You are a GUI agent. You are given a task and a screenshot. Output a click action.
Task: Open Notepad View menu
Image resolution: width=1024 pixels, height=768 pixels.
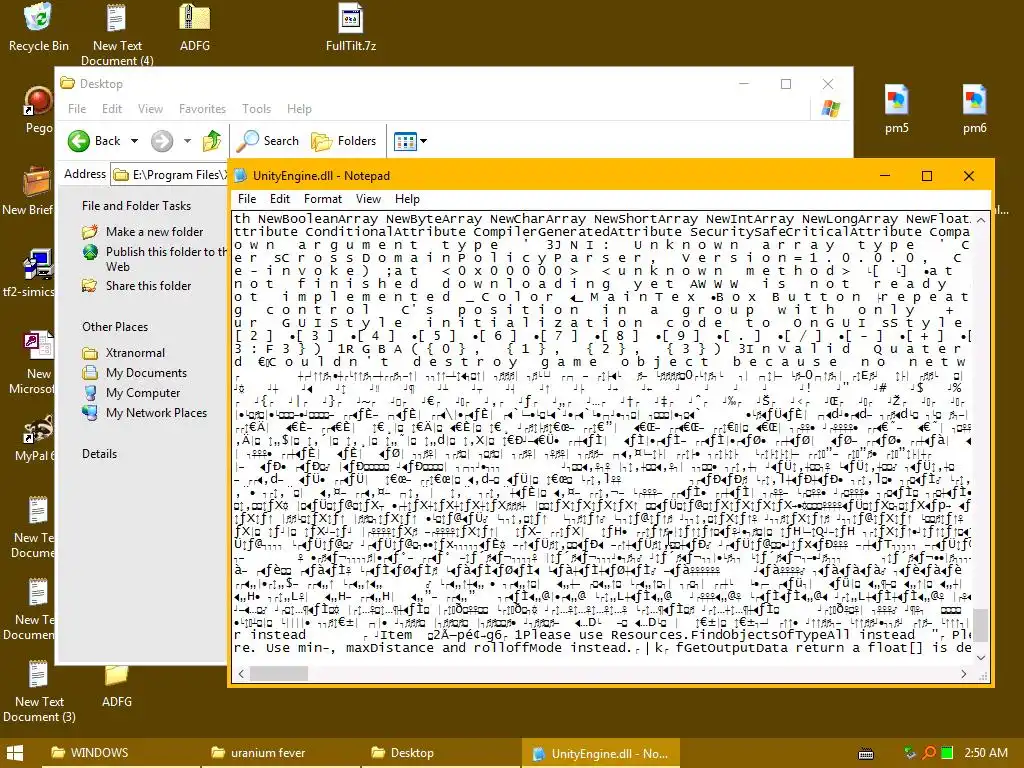point(368,199)
